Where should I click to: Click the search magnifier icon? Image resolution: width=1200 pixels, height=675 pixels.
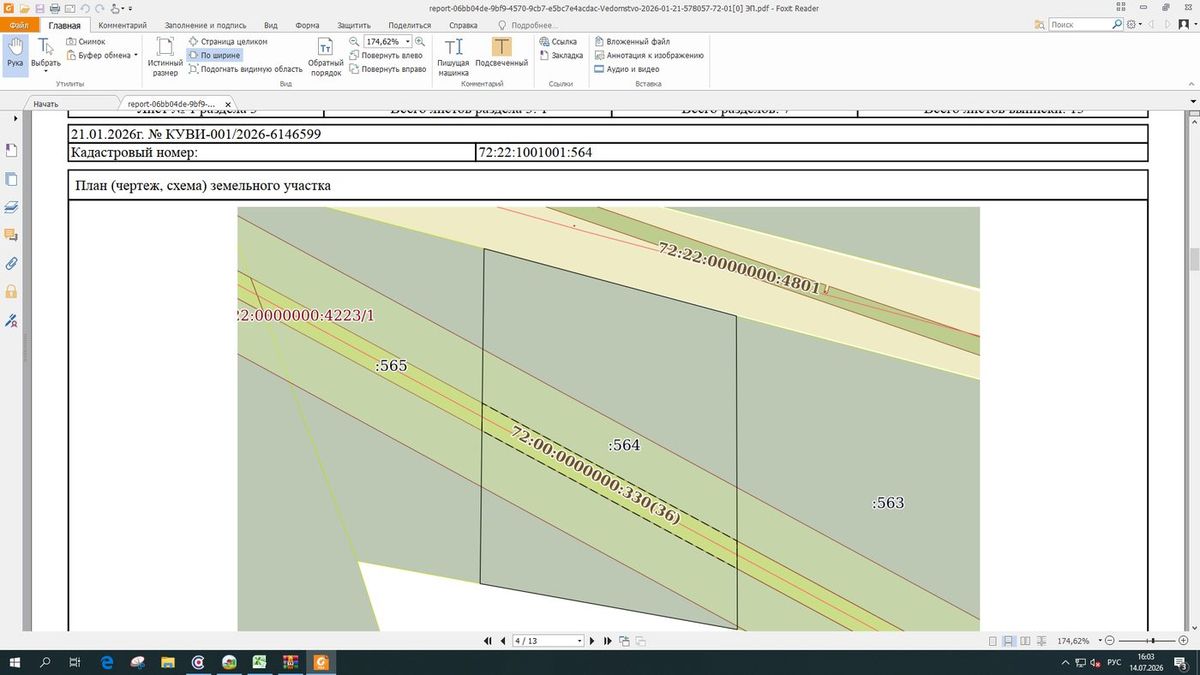pyautogui.click(x=1117, y=24)
